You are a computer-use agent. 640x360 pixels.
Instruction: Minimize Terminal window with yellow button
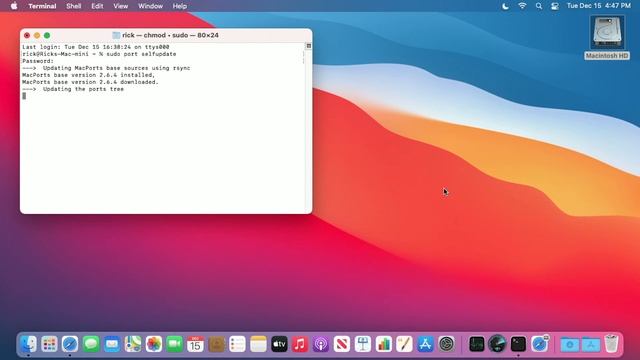tap(37, 36)
